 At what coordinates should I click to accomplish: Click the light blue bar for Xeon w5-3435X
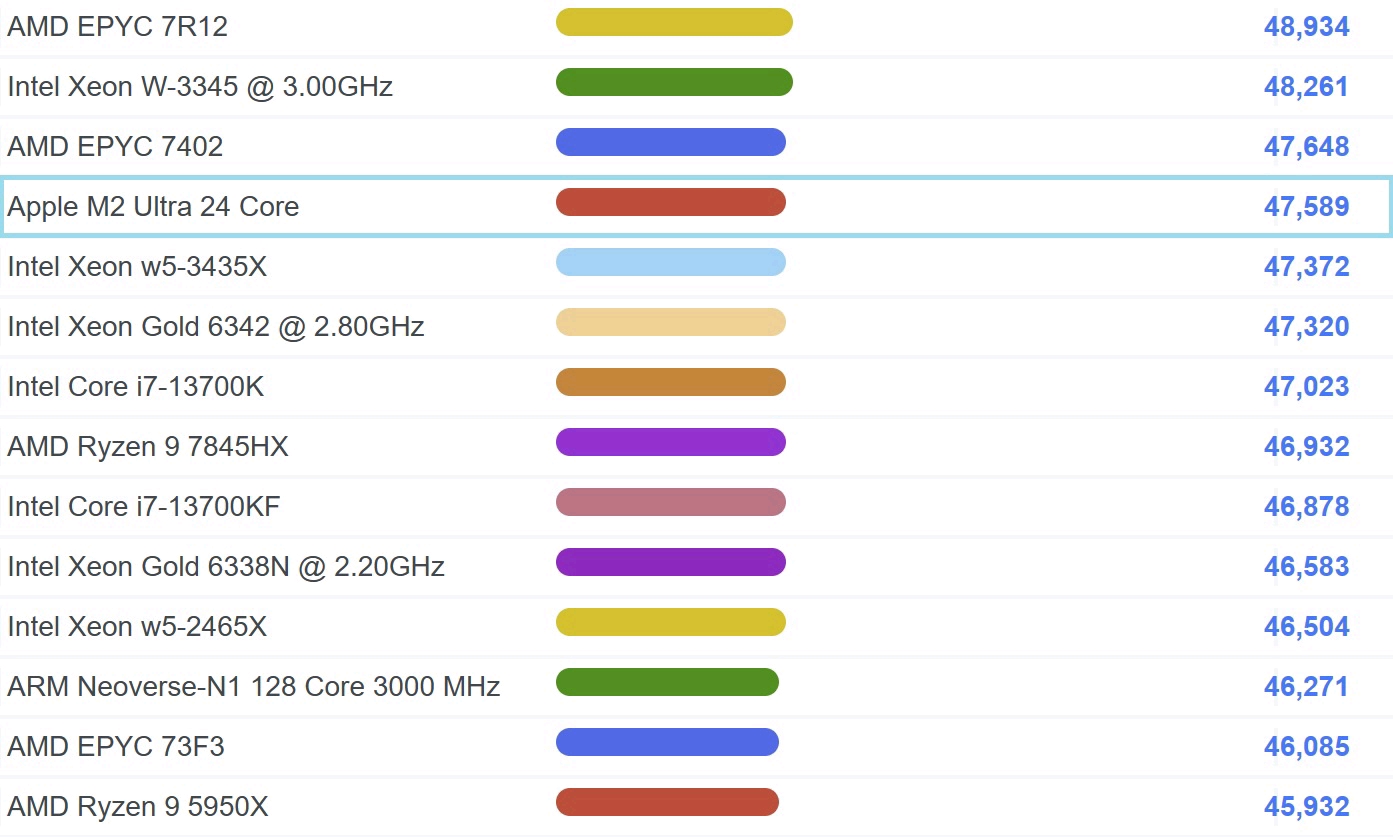click(671, 262)
